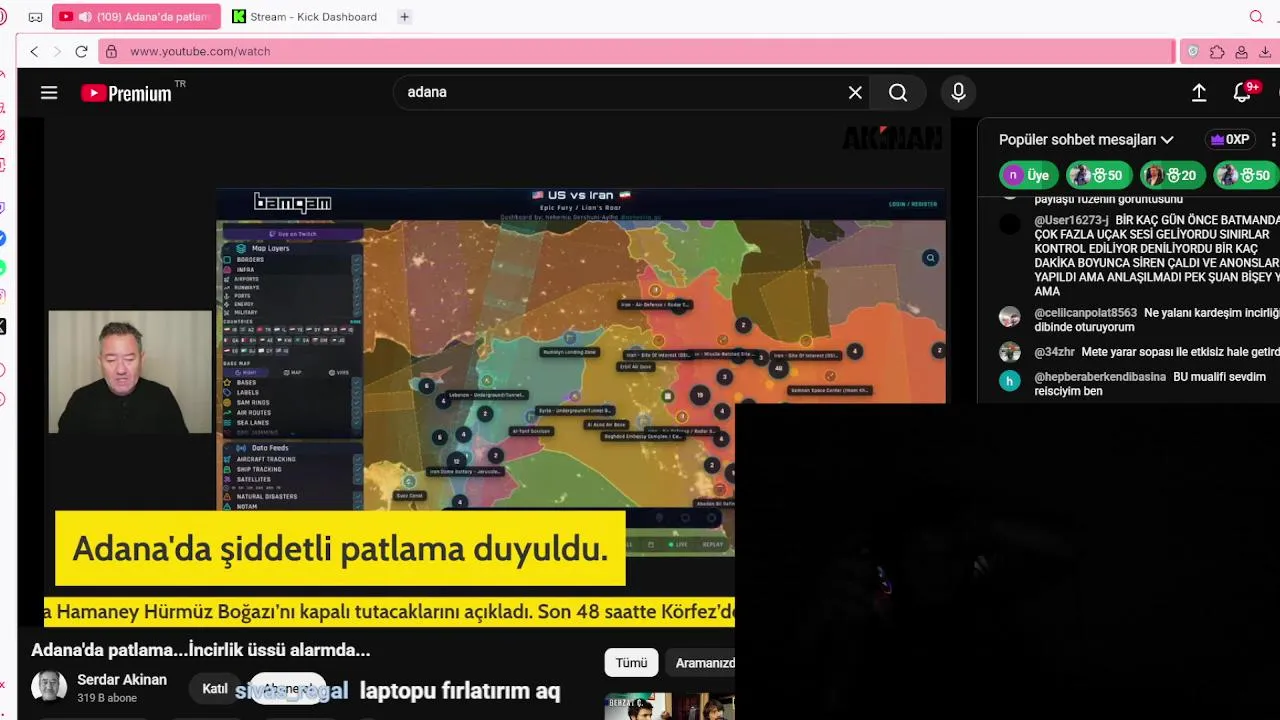Click the bamgam logo in dashboard
This screenshot has height=720, width=1280.
click(x=292, y=203)
